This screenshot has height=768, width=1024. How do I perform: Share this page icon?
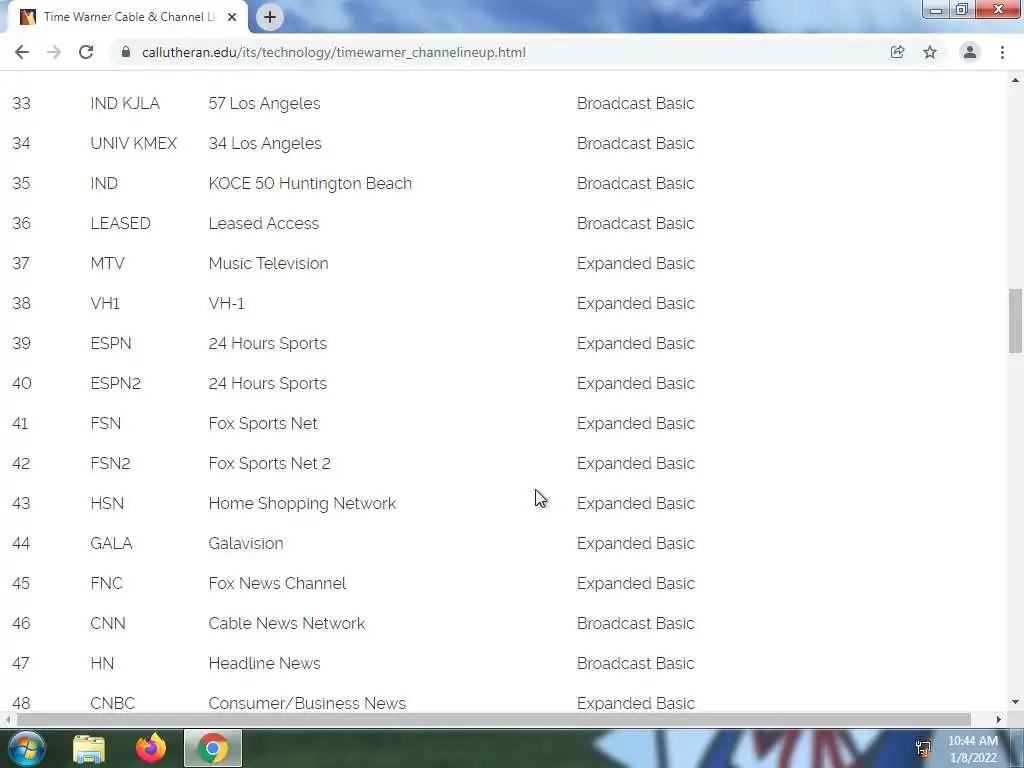pyautogui.click(x=897, y=52)
